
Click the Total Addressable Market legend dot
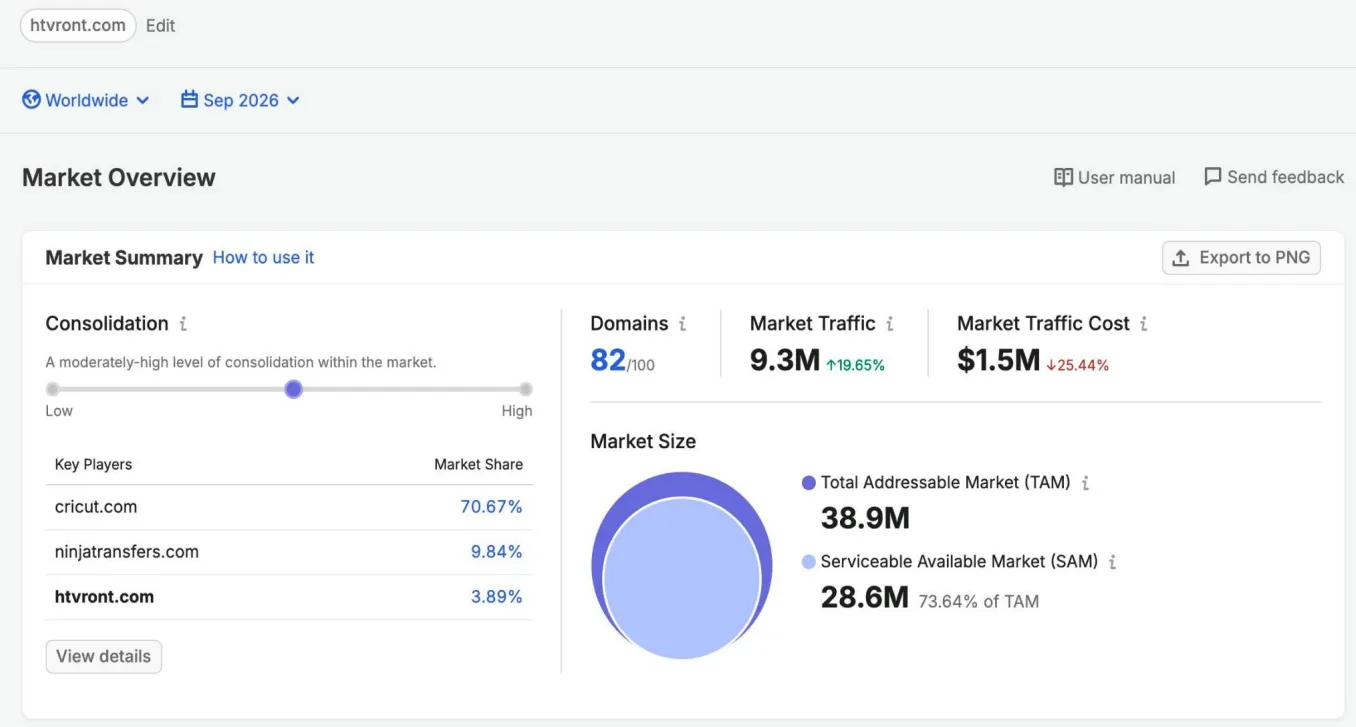pyautogui.click(x=809, y=483)
